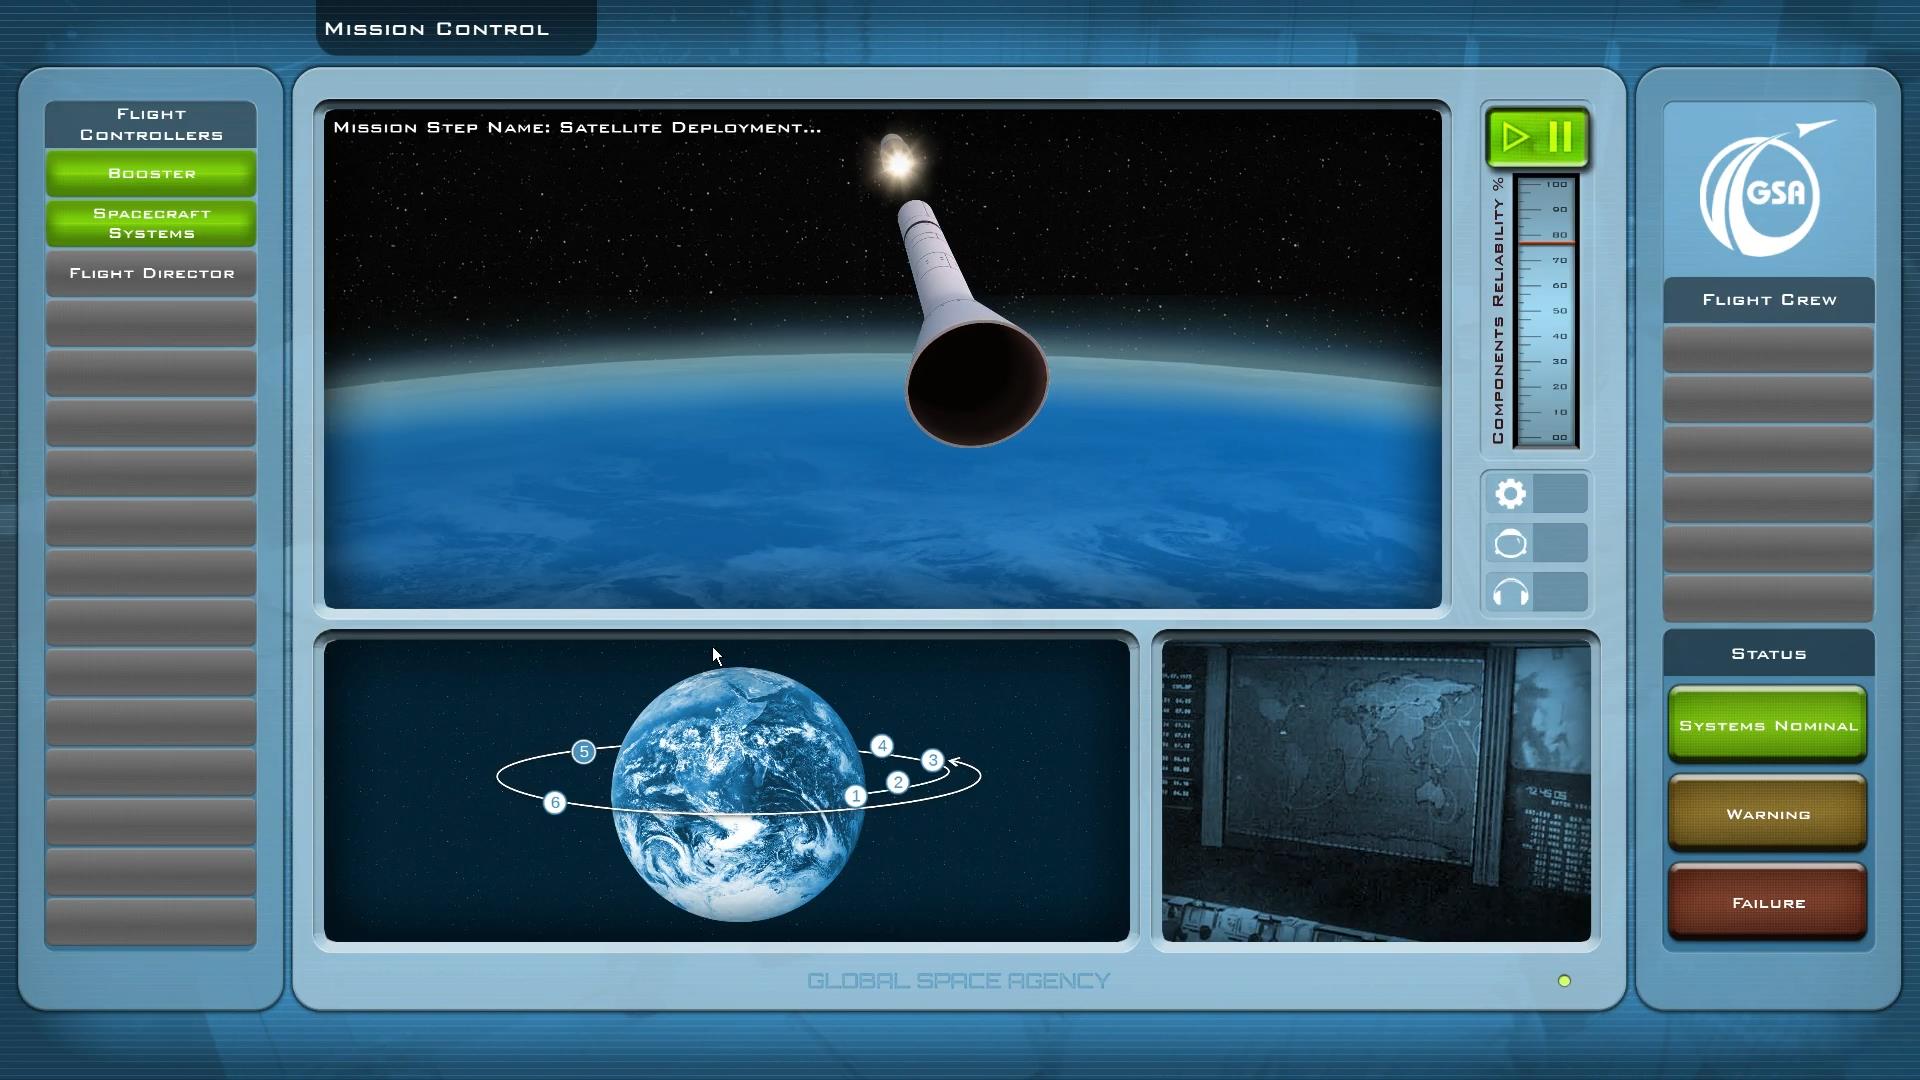
Task: Click the Components Reliability gauge
Action: [1546, 311]
